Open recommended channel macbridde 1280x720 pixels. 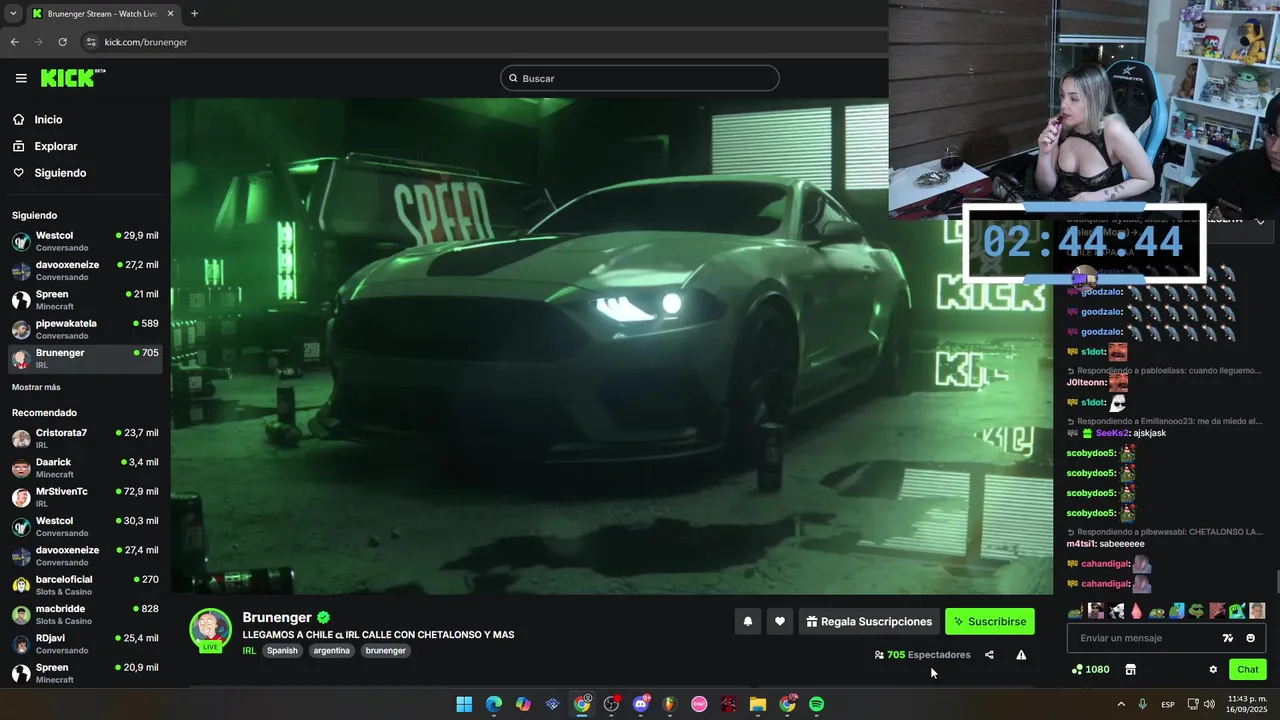[85, 614]
